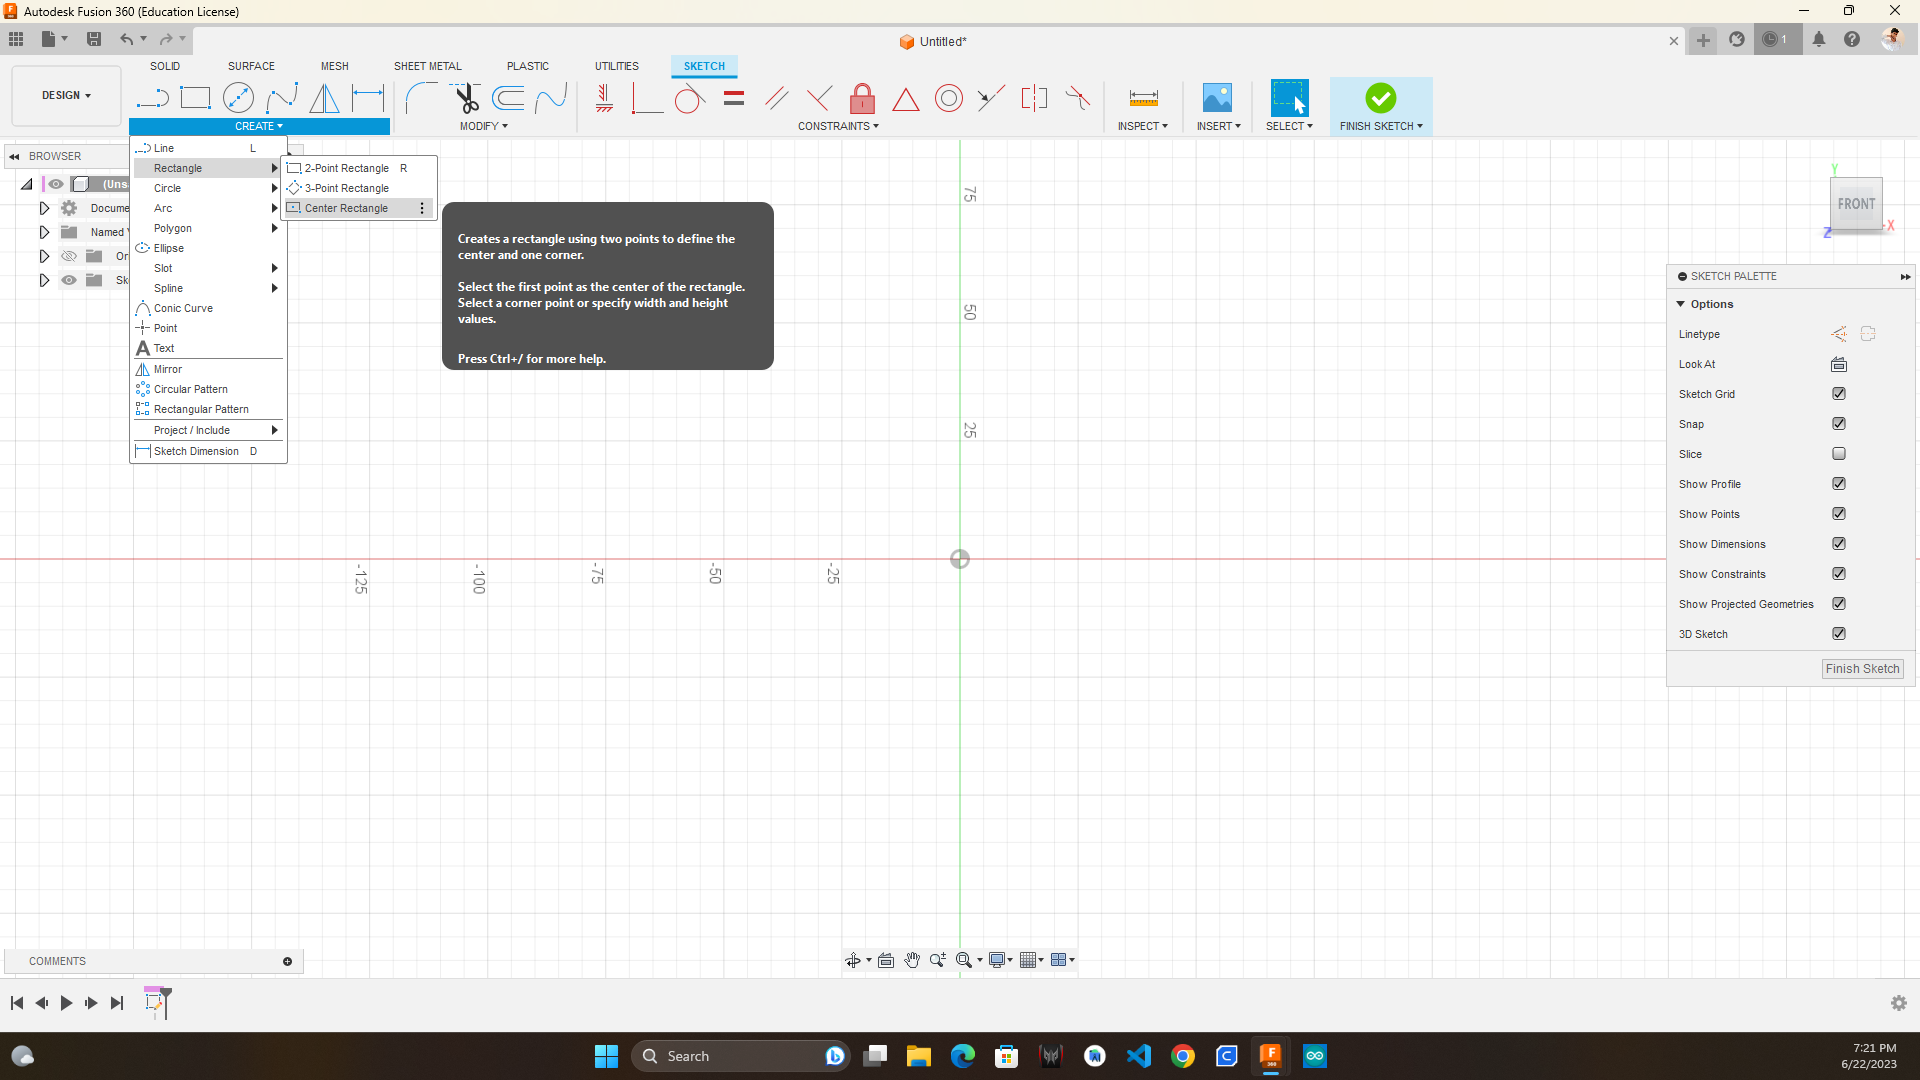Click the Concentric constraint icon
Image resolution: width=1920 pixels, height=1080 pixels.
click(948, 98)
